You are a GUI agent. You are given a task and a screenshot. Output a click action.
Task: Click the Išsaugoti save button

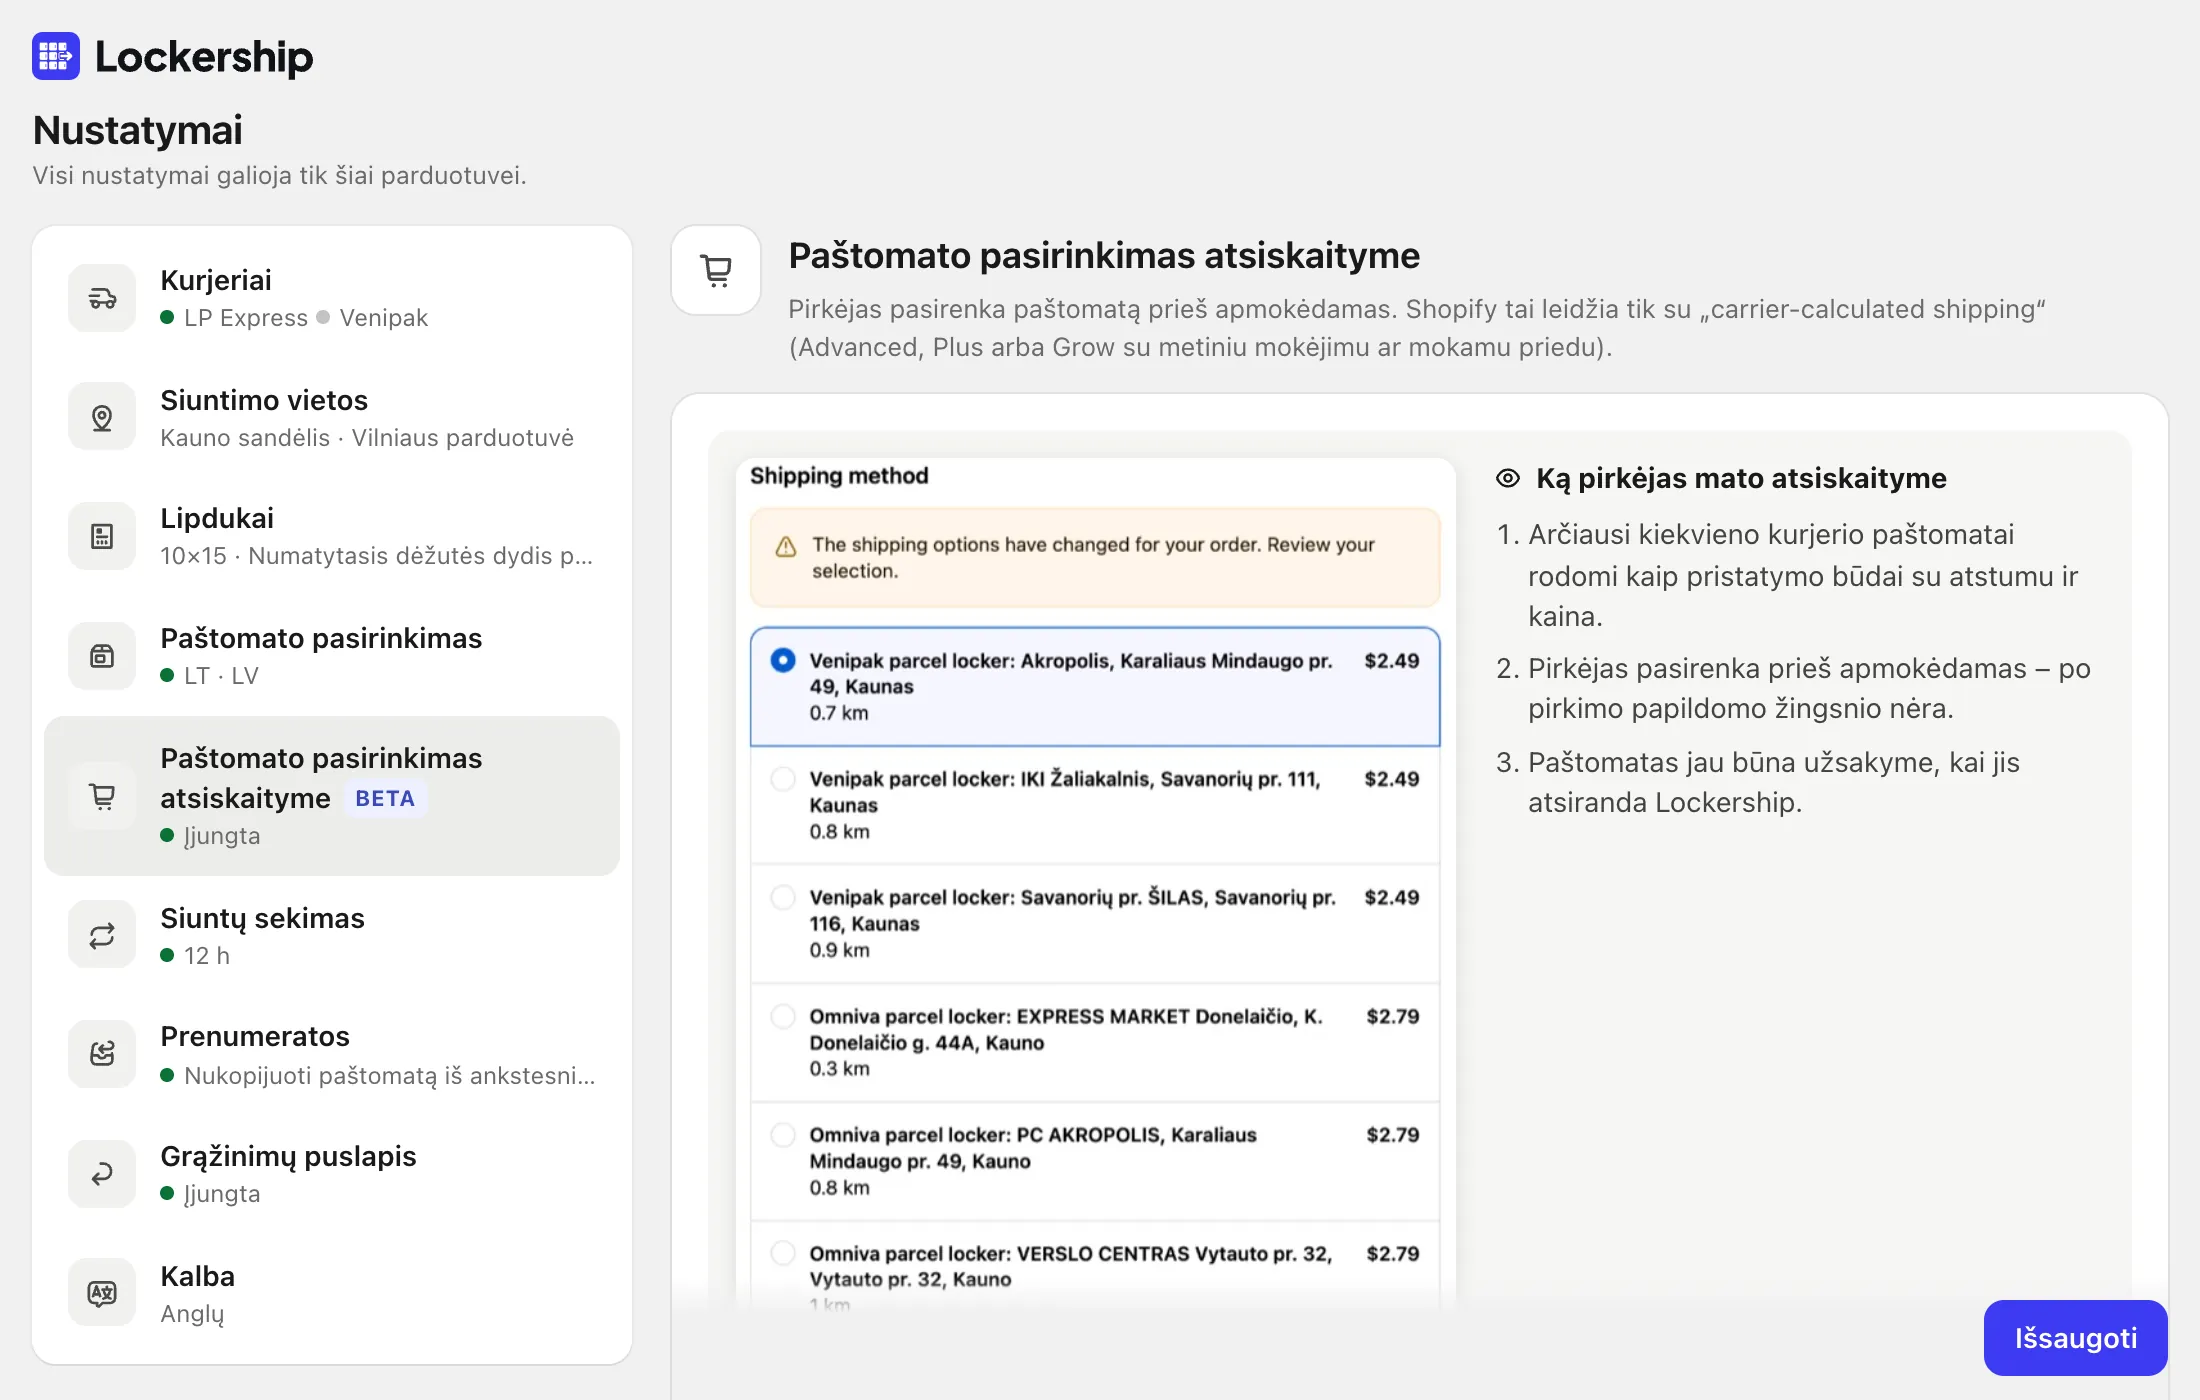point(2075,1338)
